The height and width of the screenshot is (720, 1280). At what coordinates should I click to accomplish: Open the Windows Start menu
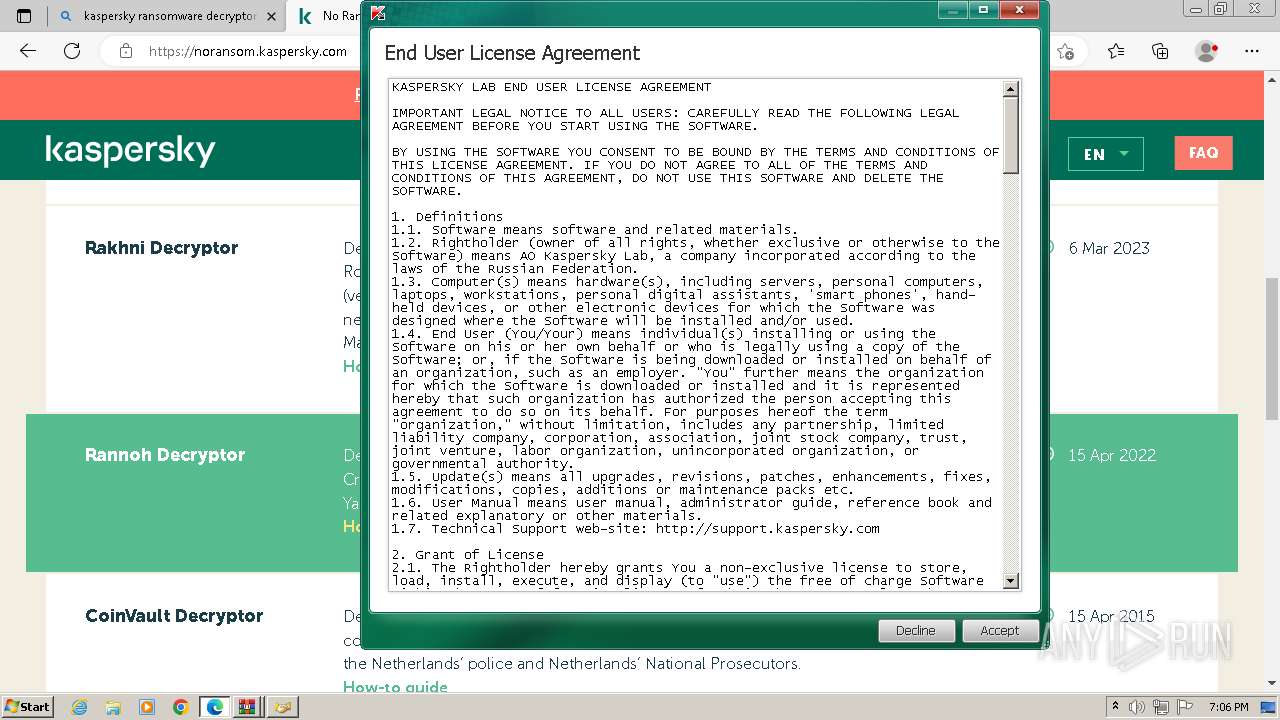(27, 706)
